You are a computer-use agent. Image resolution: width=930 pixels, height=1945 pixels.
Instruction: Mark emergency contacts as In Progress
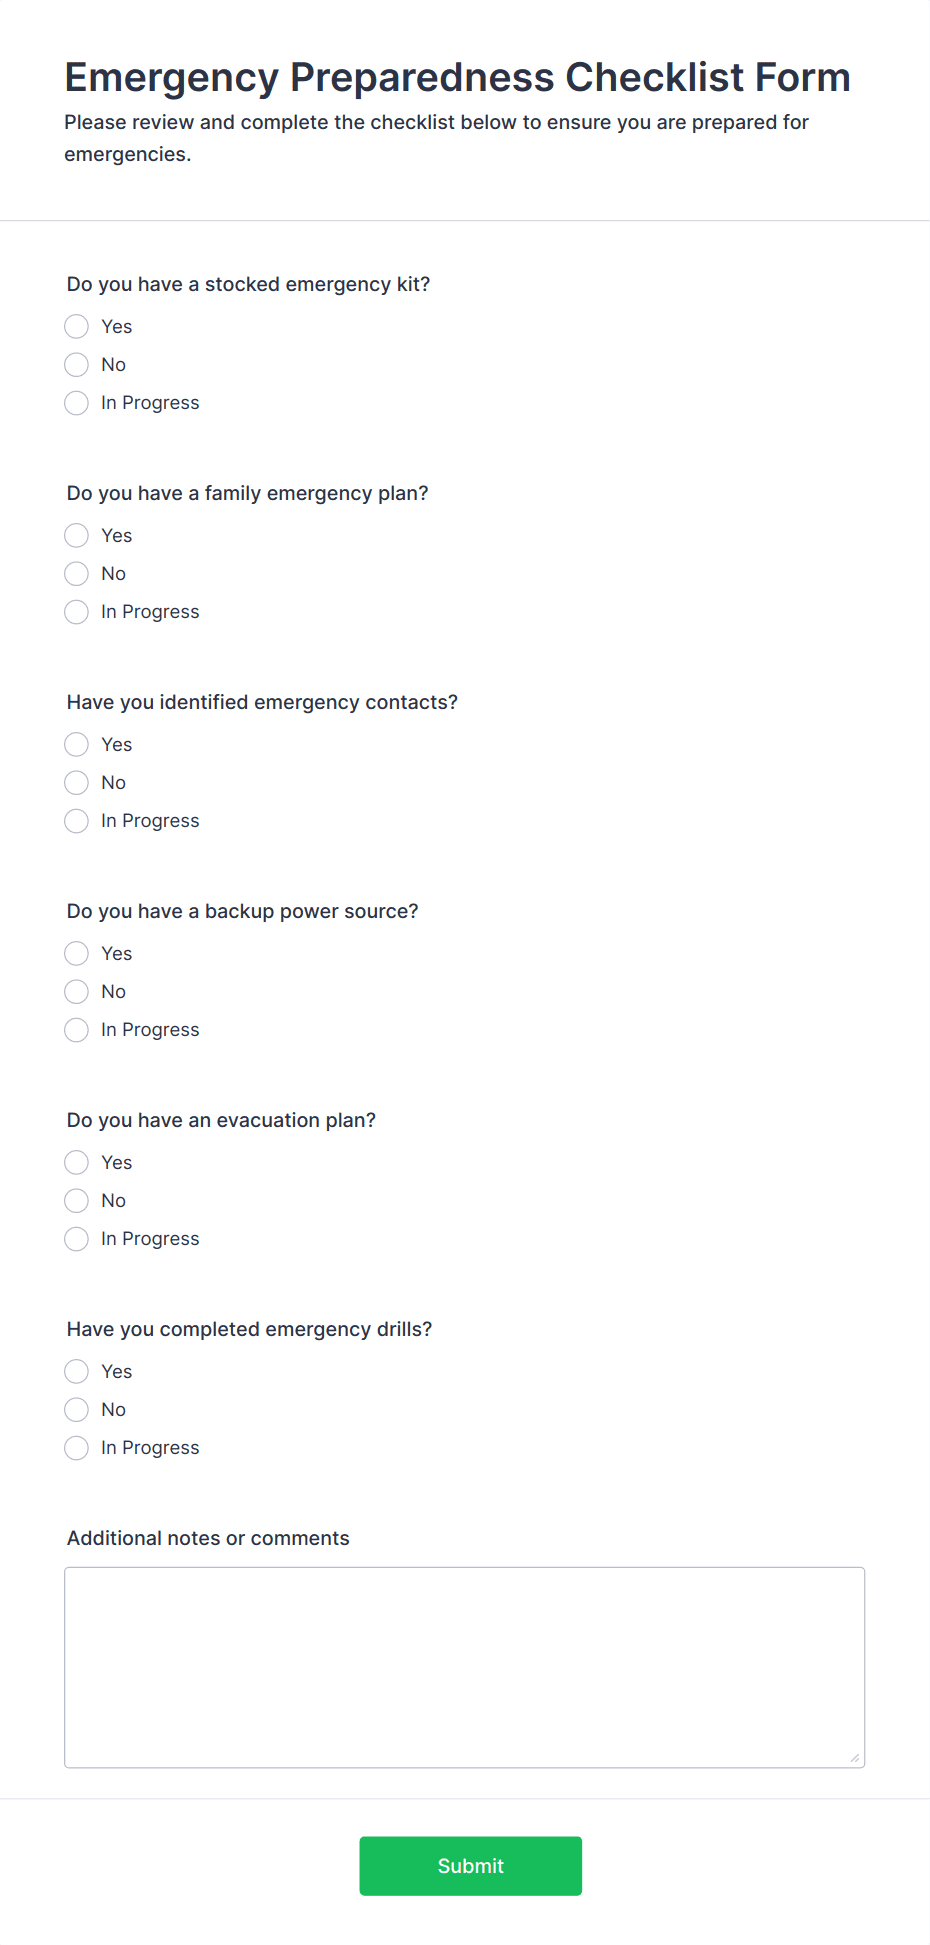click(76, 821)
